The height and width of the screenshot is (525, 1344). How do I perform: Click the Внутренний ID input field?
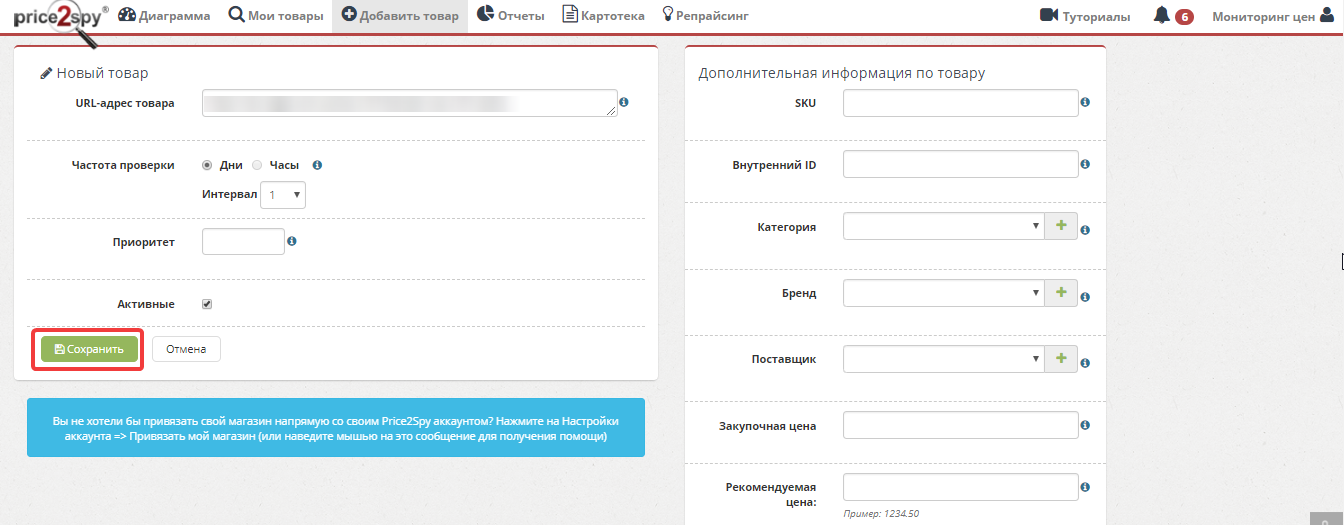pyautogui.click(x=960, y=164)
